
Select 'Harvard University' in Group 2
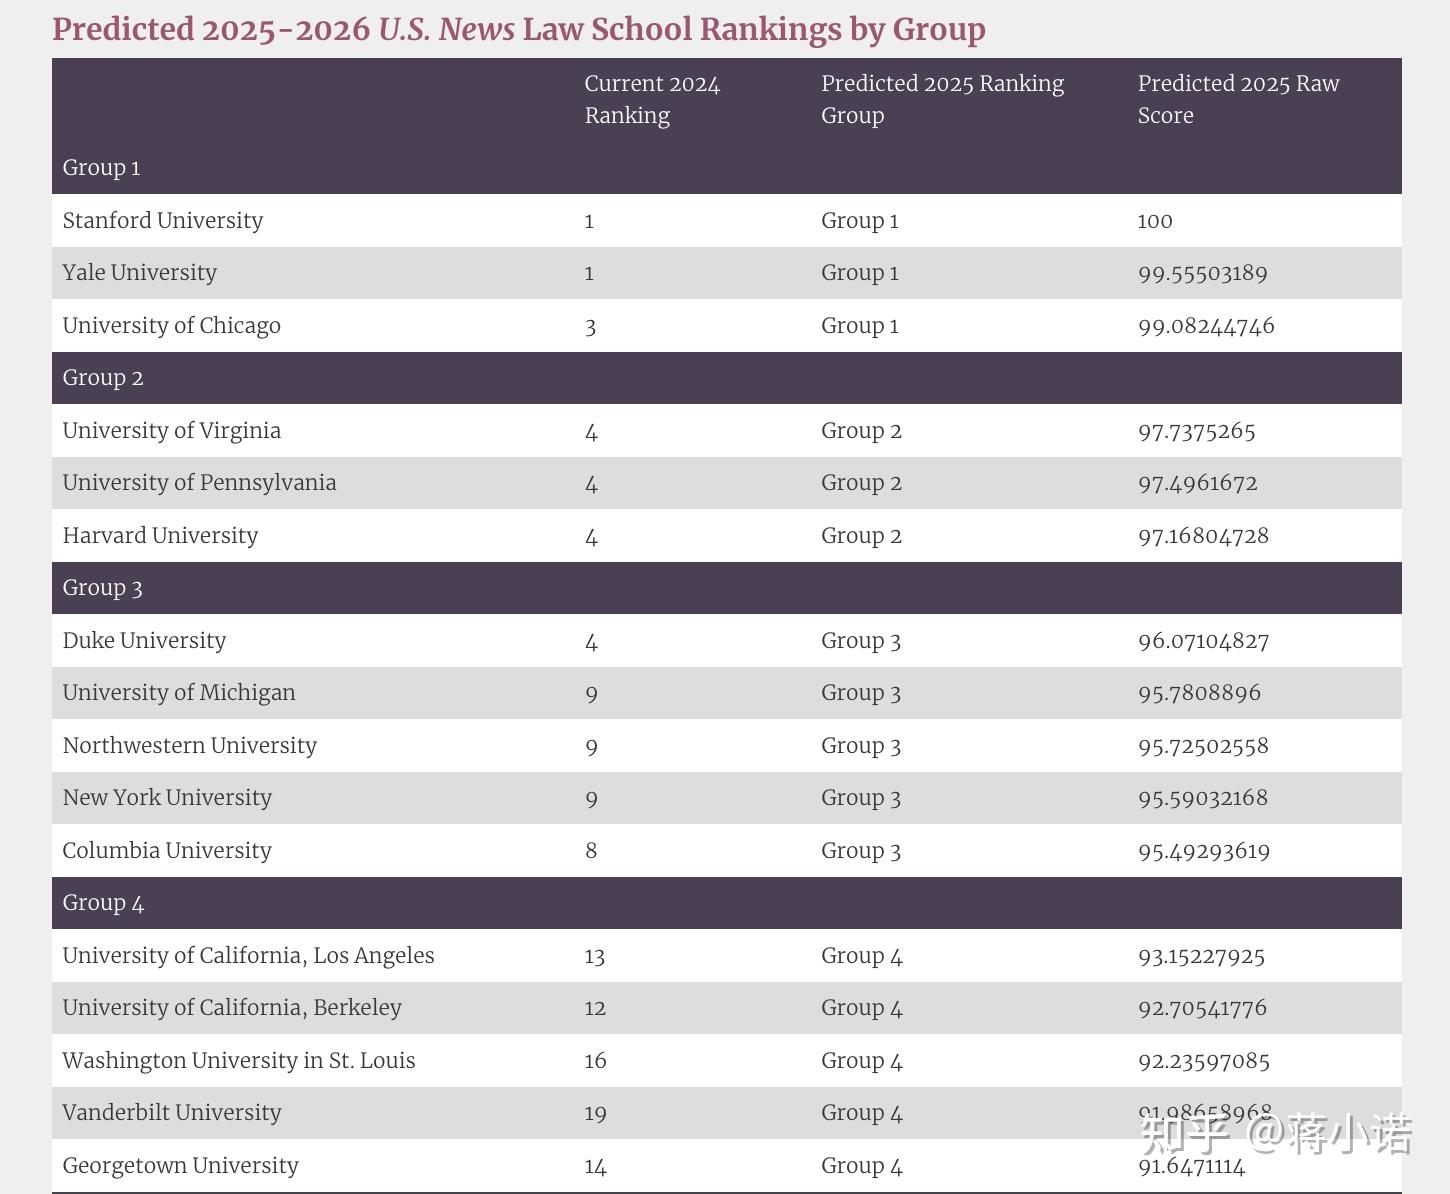pos(160,535)
